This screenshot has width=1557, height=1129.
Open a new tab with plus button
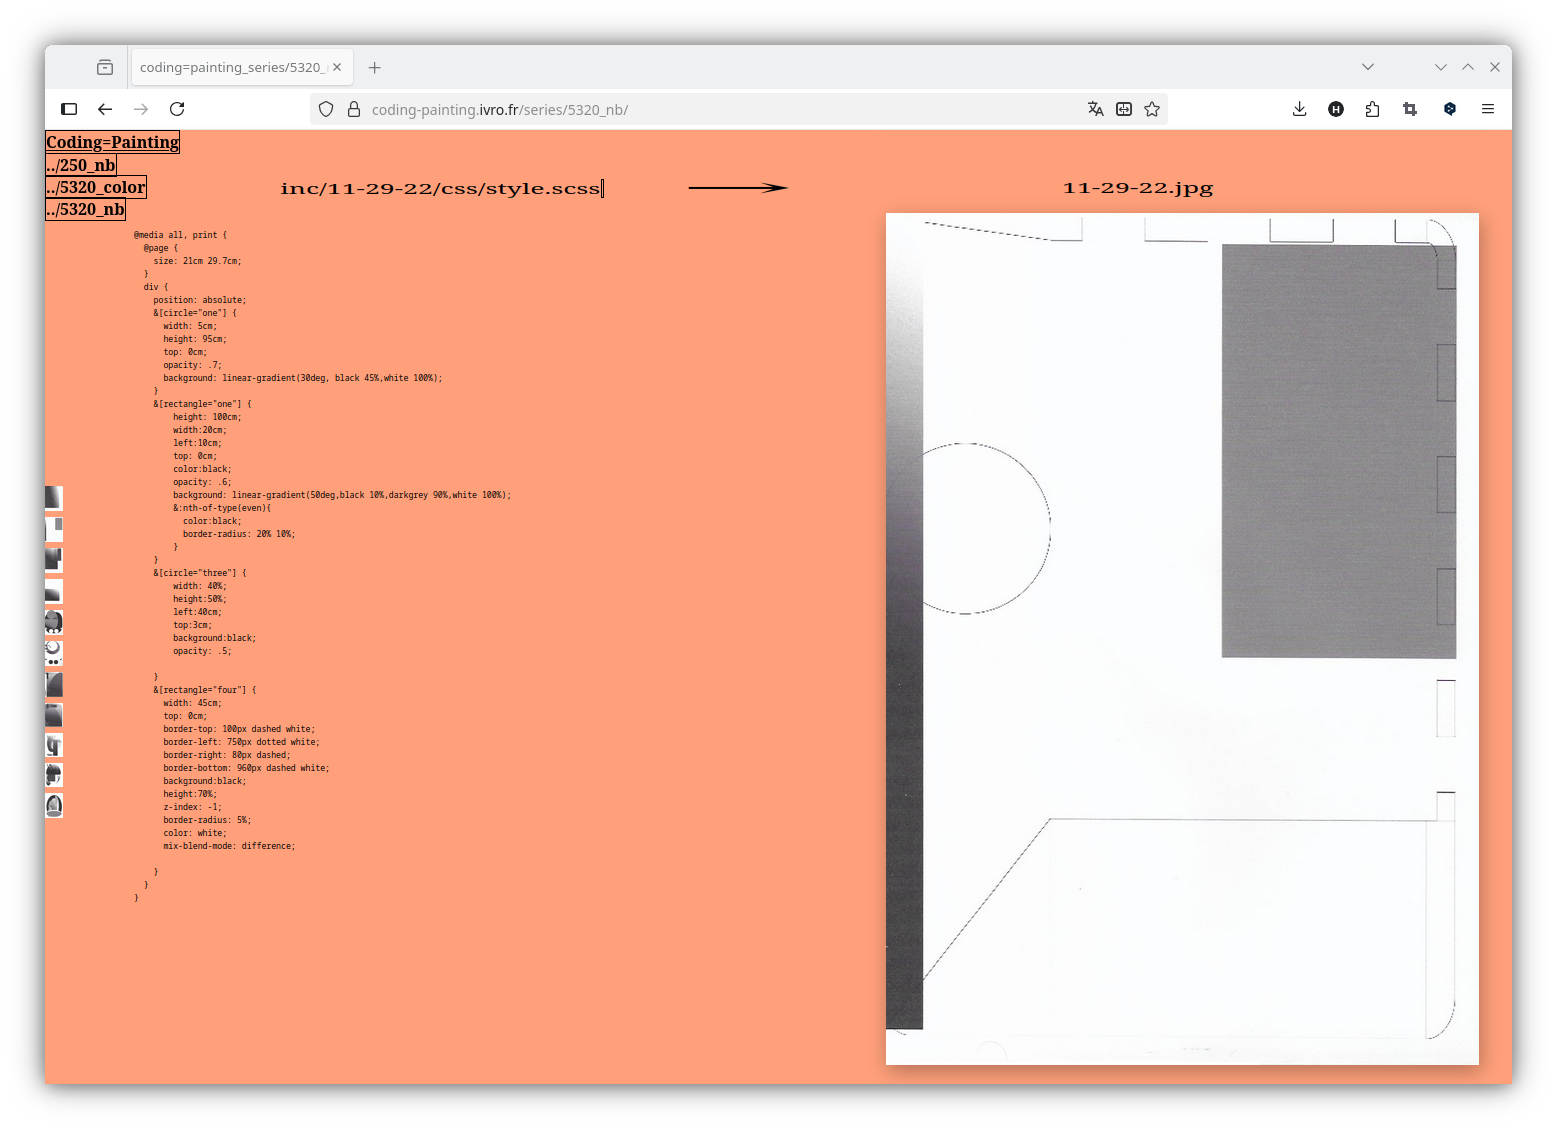[375, 67]
